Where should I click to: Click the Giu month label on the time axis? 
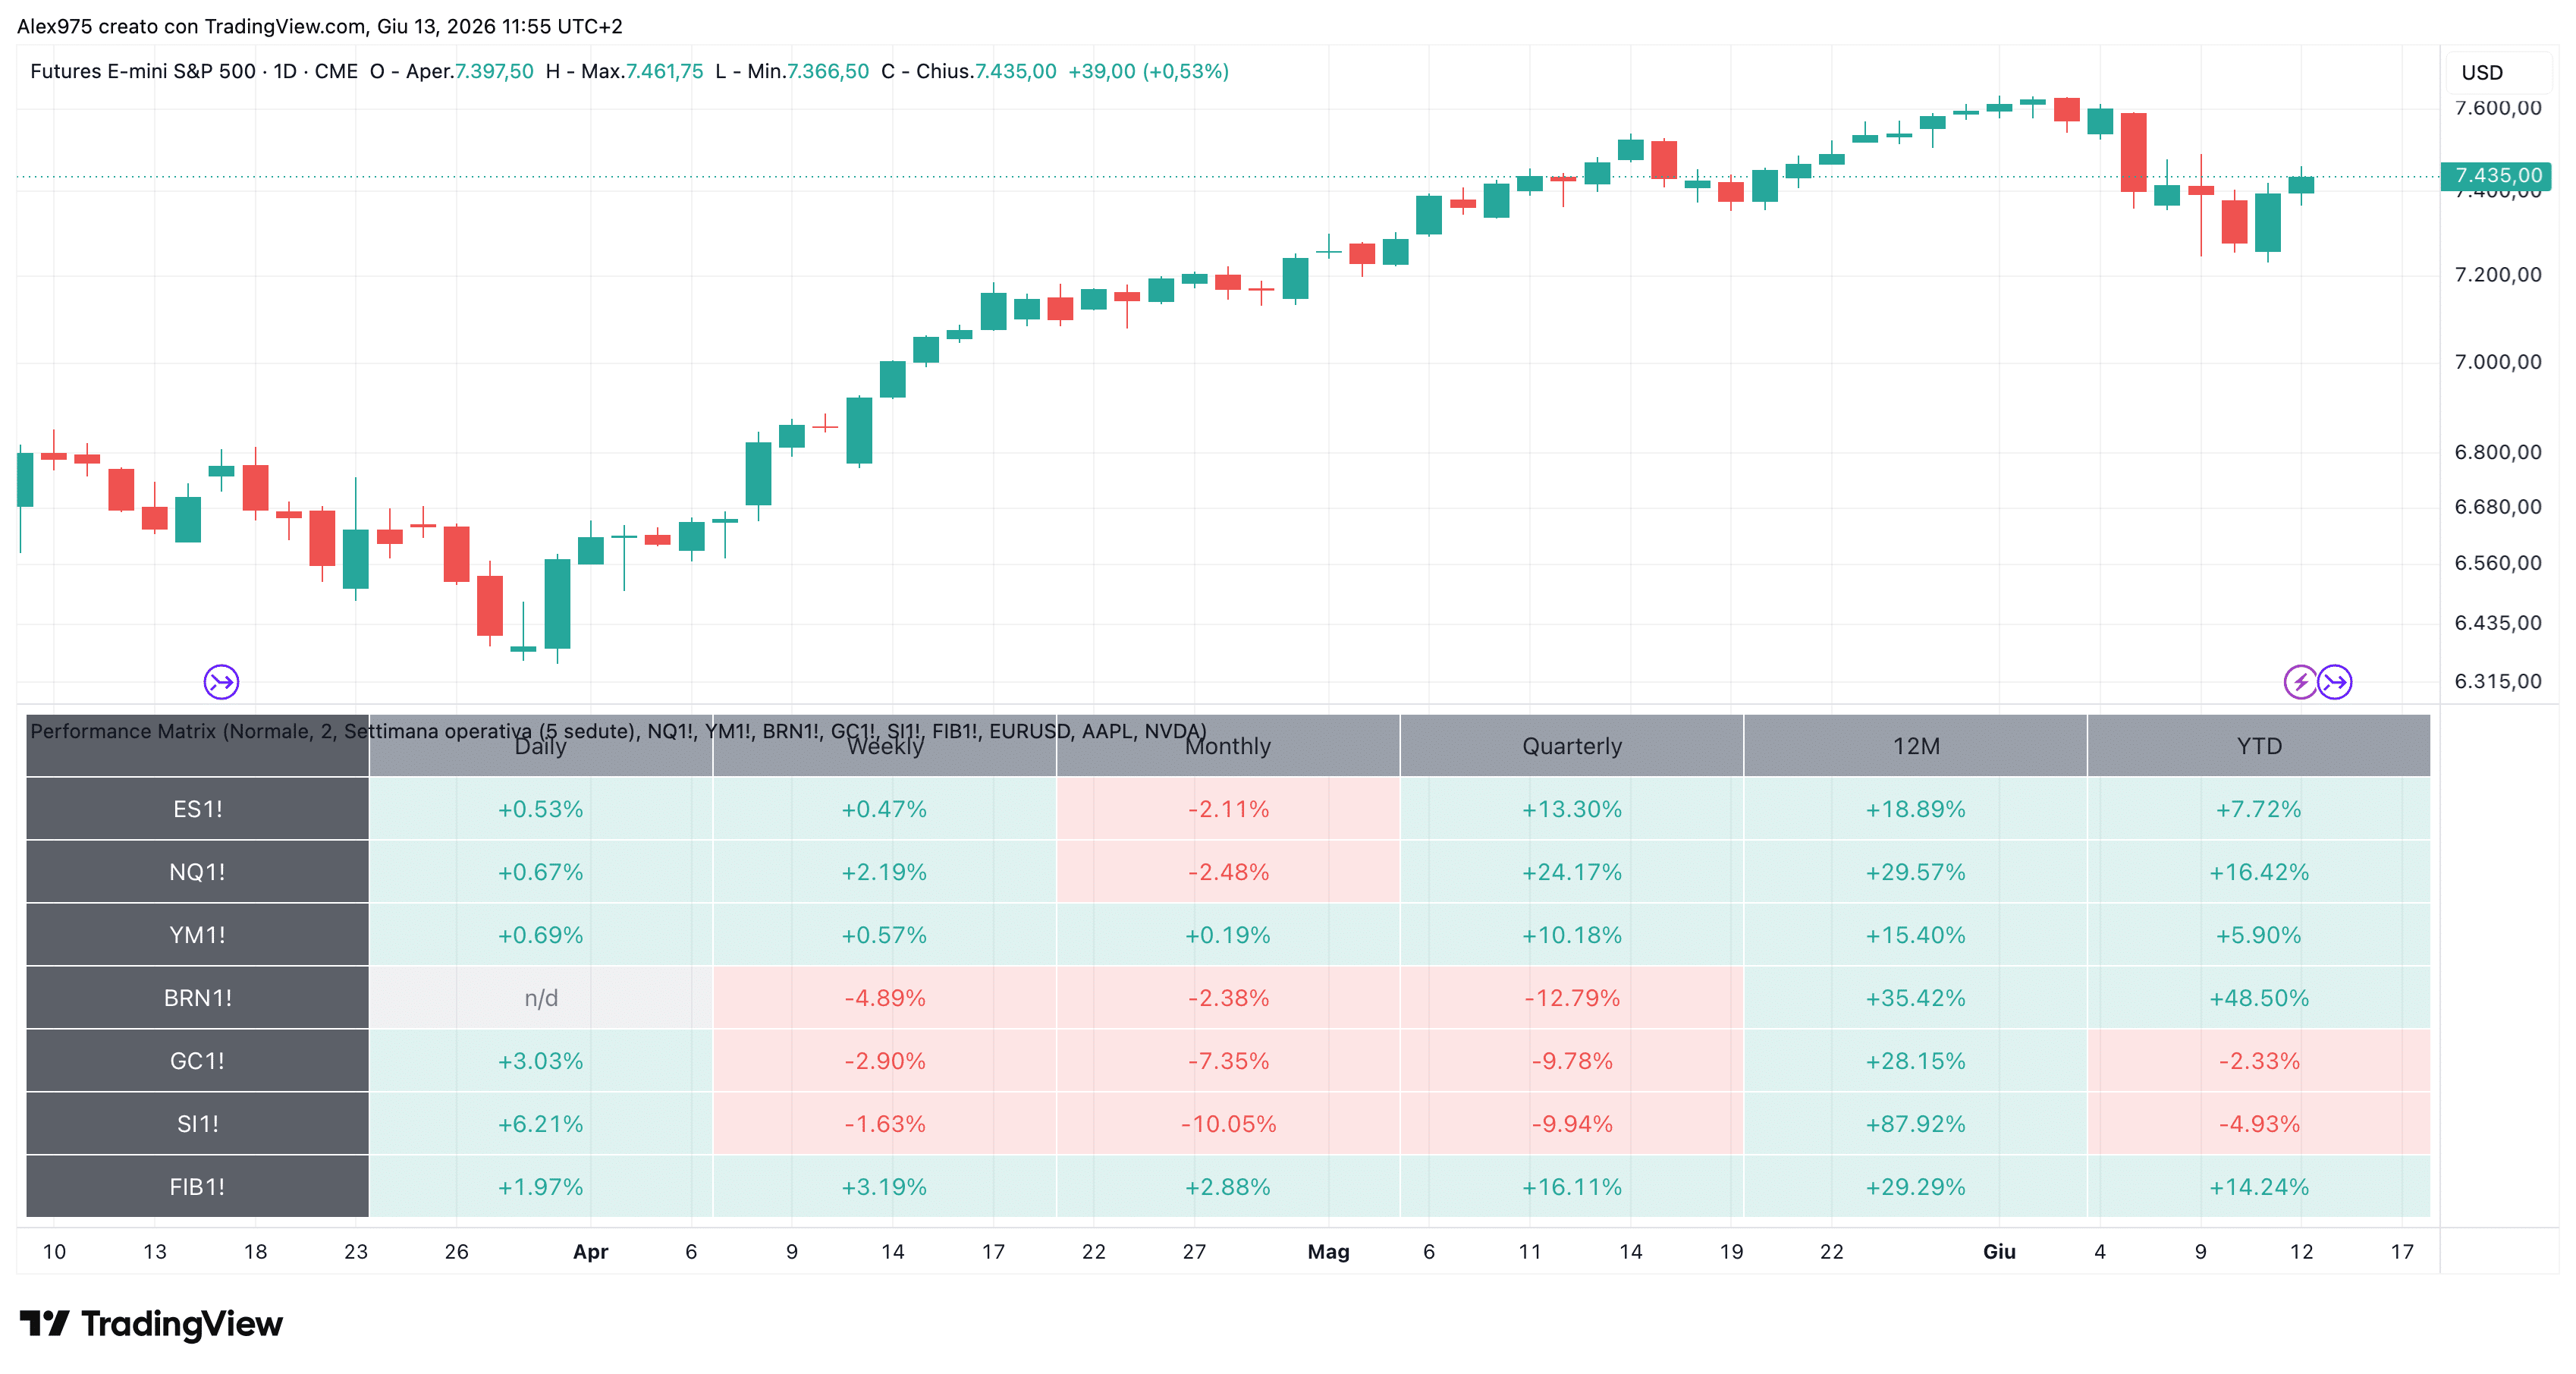(1999, 1252)
